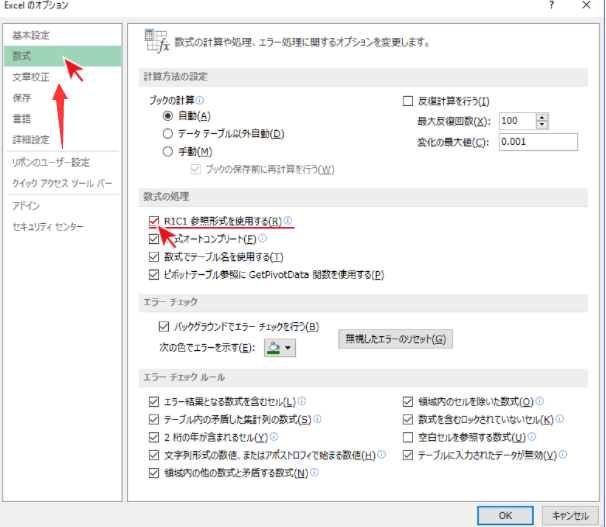This screenshot has width=606, height=527.
Task: Click info icon next to ロックされていないセル(K)
Action: [x=560, y=419]
